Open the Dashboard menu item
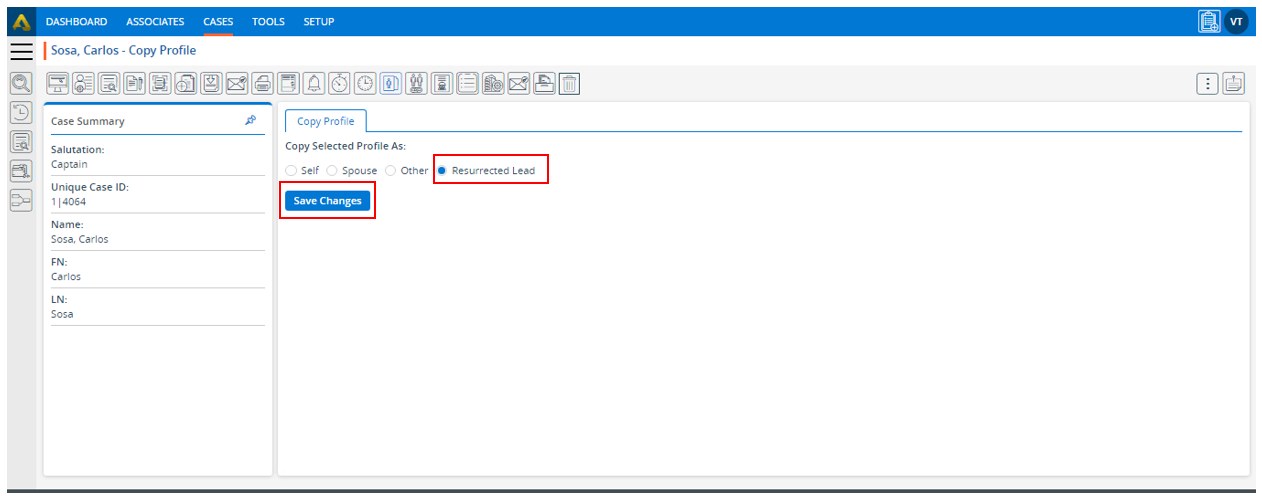 76,21
